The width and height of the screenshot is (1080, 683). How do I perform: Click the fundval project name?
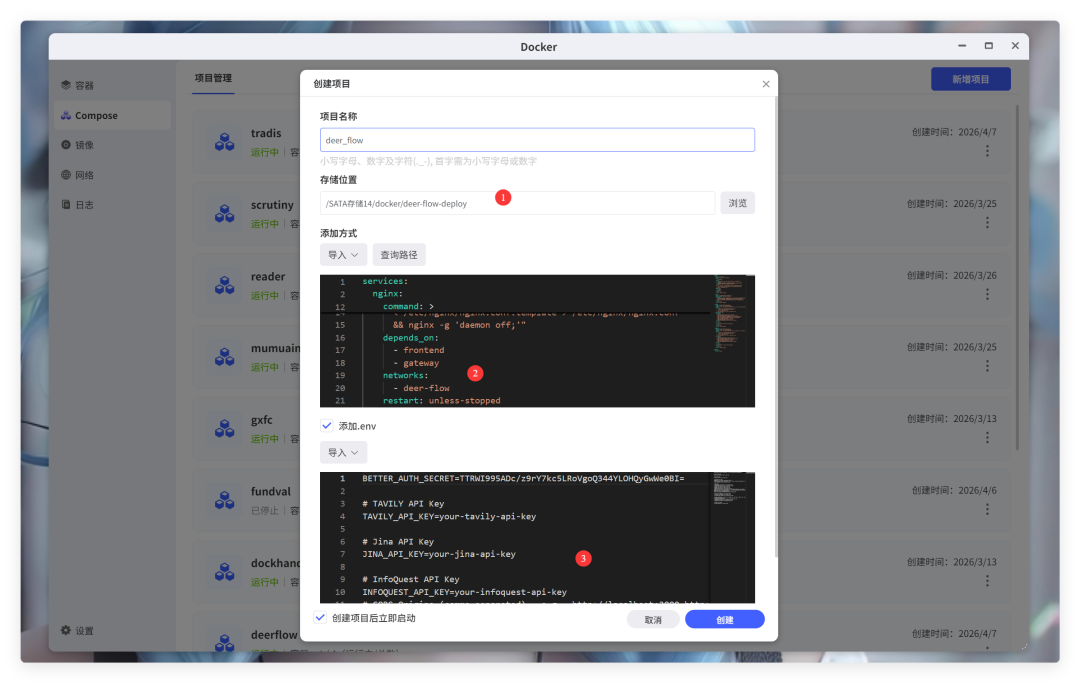[x=271, y=491]
